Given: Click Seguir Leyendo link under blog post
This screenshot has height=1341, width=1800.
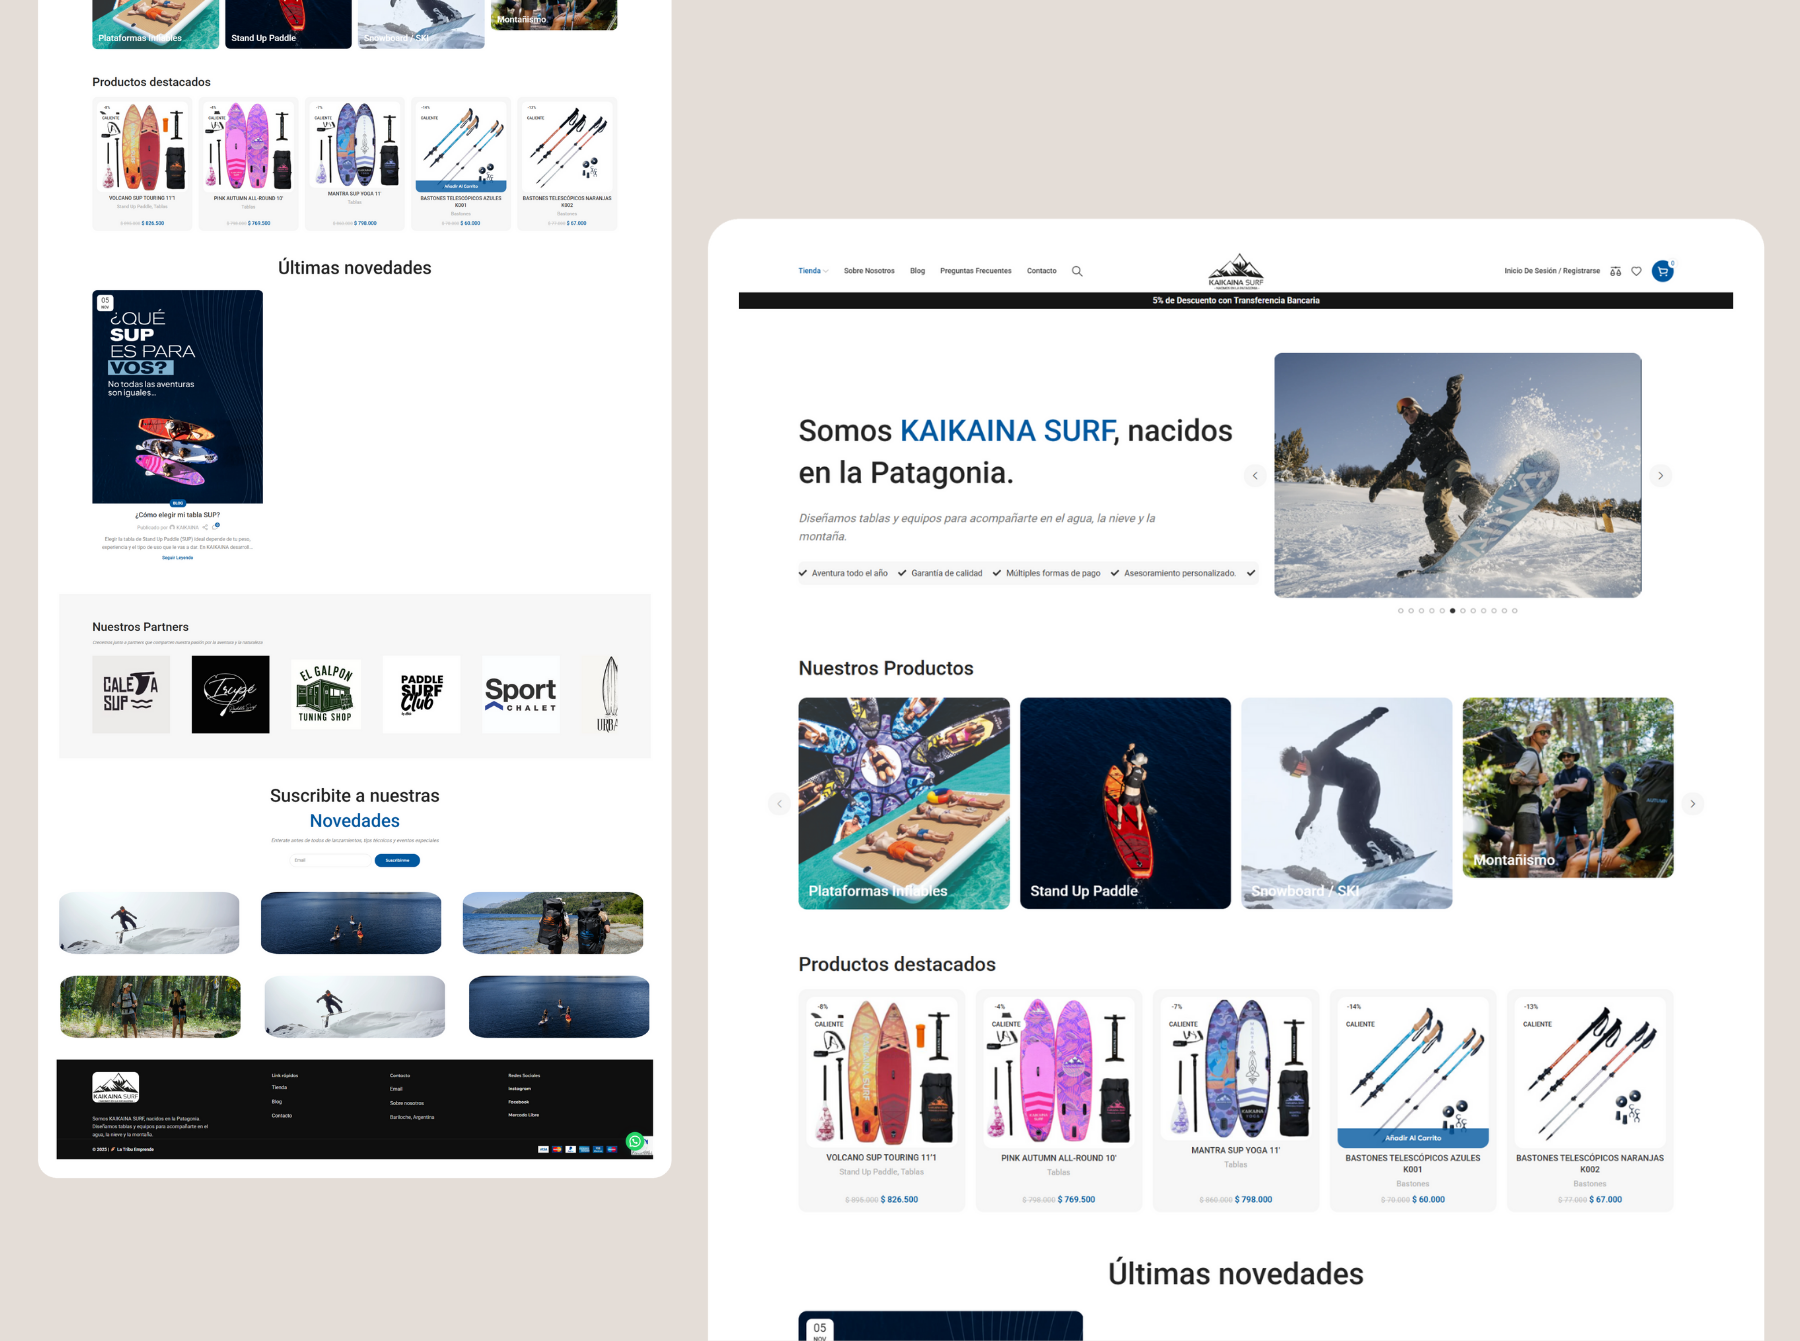Looking at the screenshot, I should click(177, 558).
